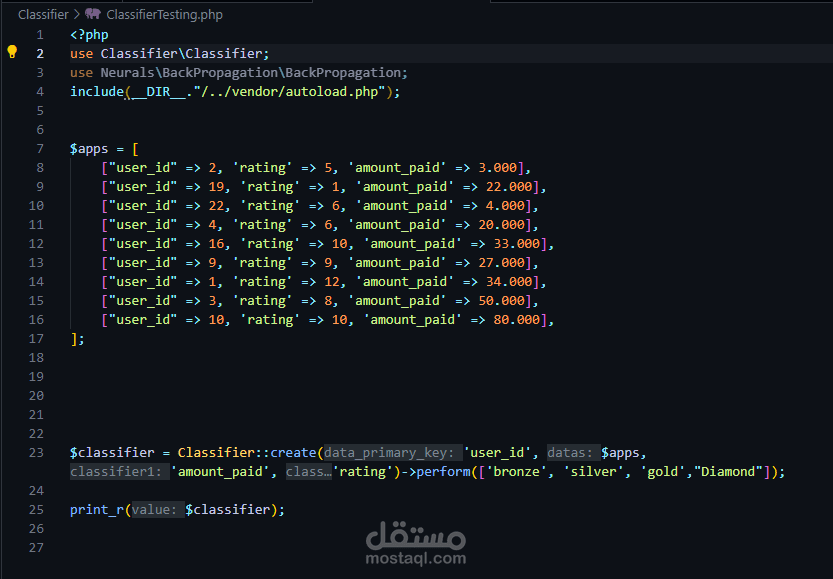This screenshot has height=579, width=833.
Task: Click the perform method call
Action: [x=444, y=472]
